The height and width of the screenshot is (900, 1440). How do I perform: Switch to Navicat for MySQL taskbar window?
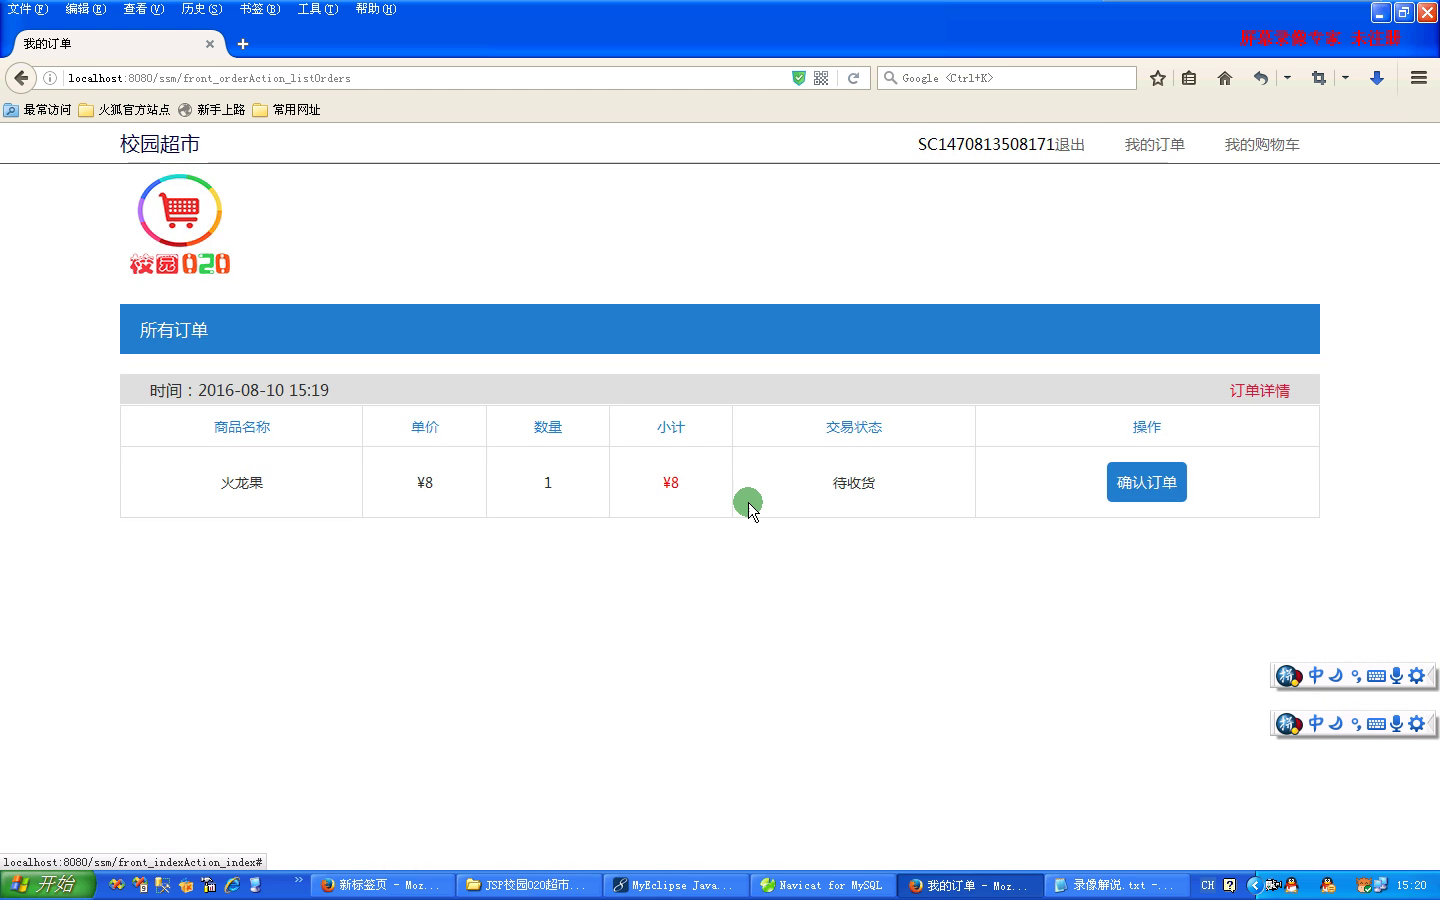[x=823, y=885]
